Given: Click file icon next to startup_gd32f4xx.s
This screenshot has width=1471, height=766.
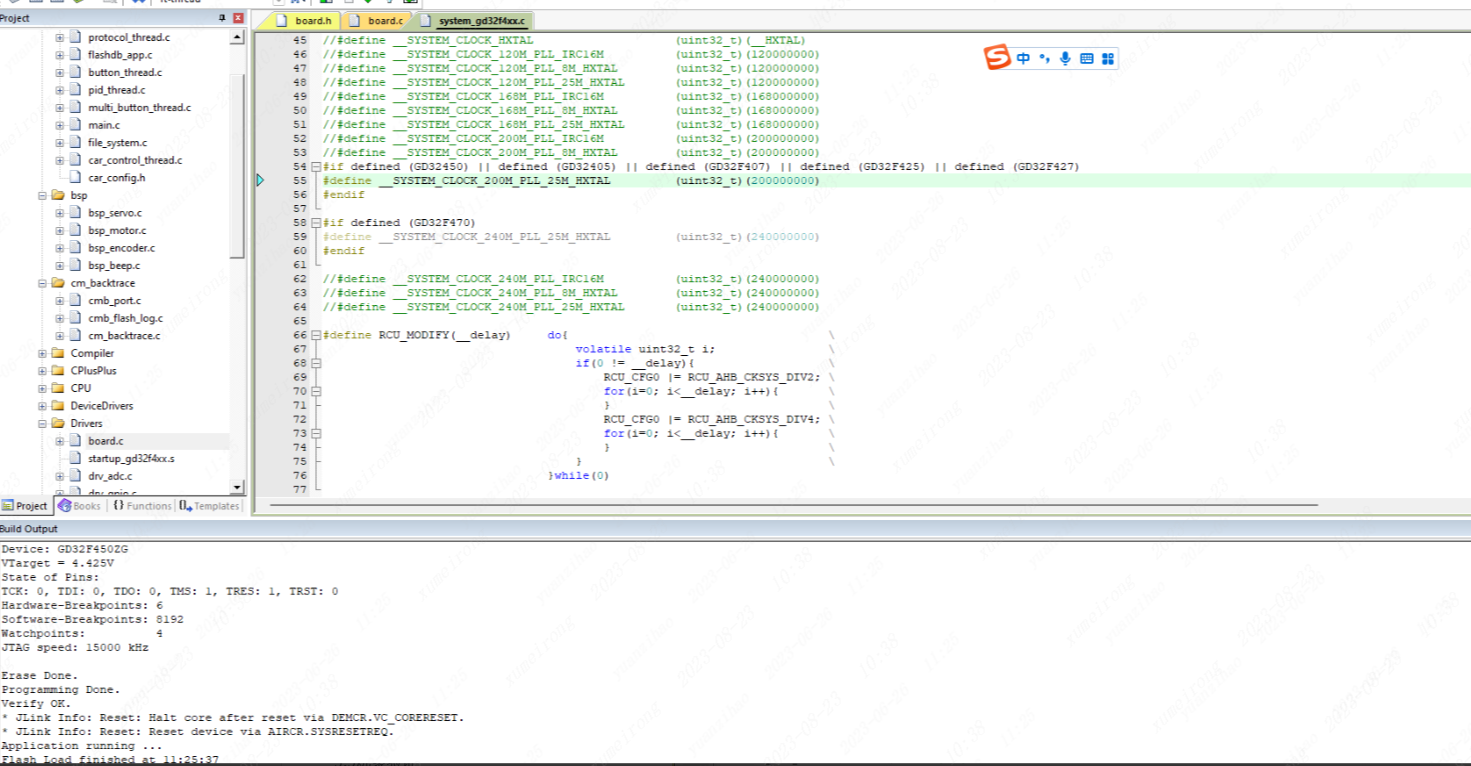Looking at the screenshot, I should [x=76, y=458].
